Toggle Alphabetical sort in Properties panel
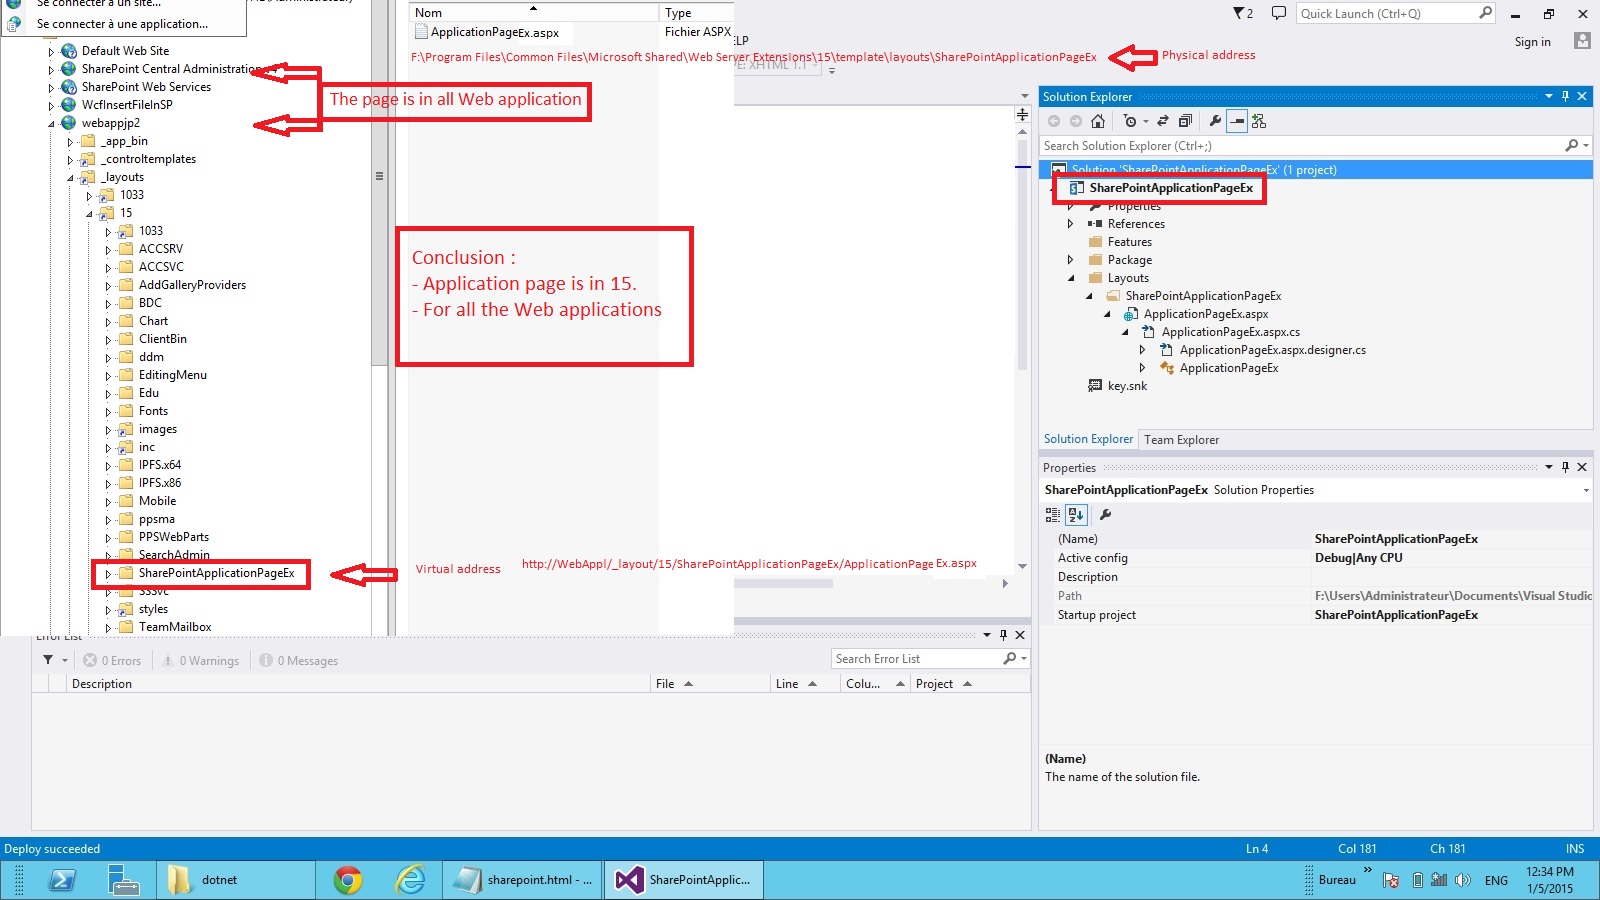Viewport: 1600px width, 900px height. (x=1076, y=515)
